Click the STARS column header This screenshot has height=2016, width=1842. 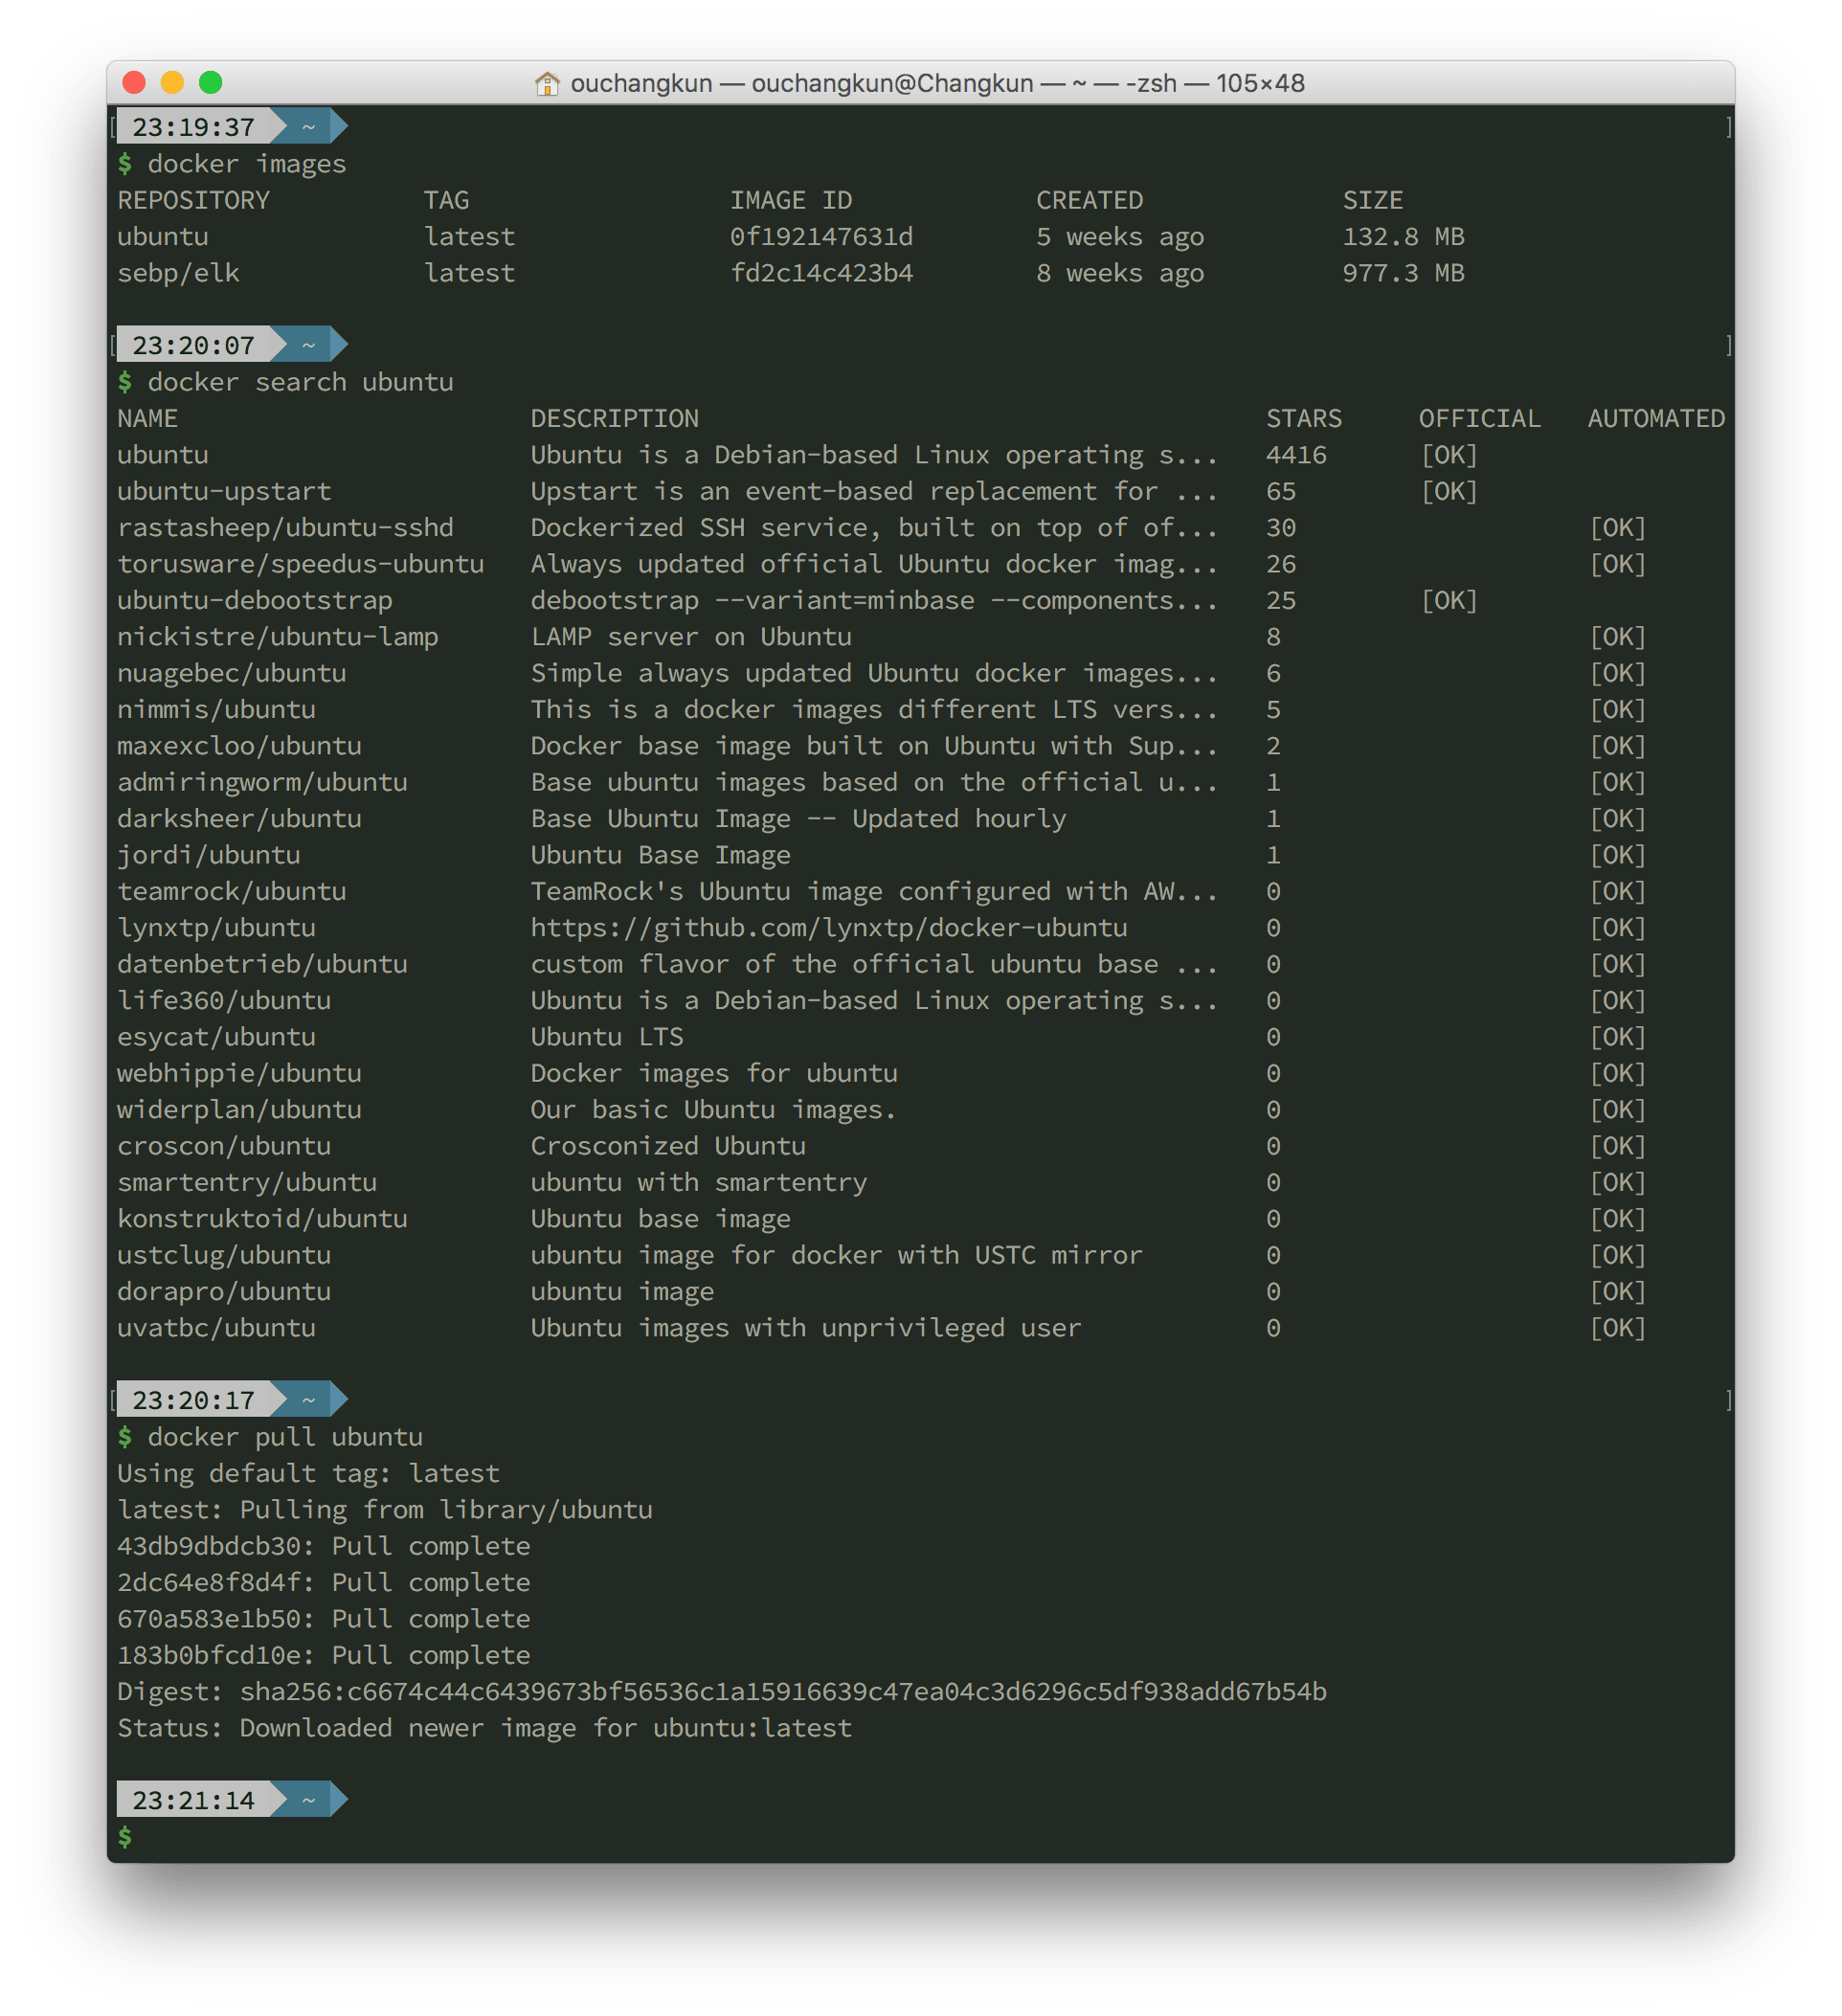(x=1303, y=419)
